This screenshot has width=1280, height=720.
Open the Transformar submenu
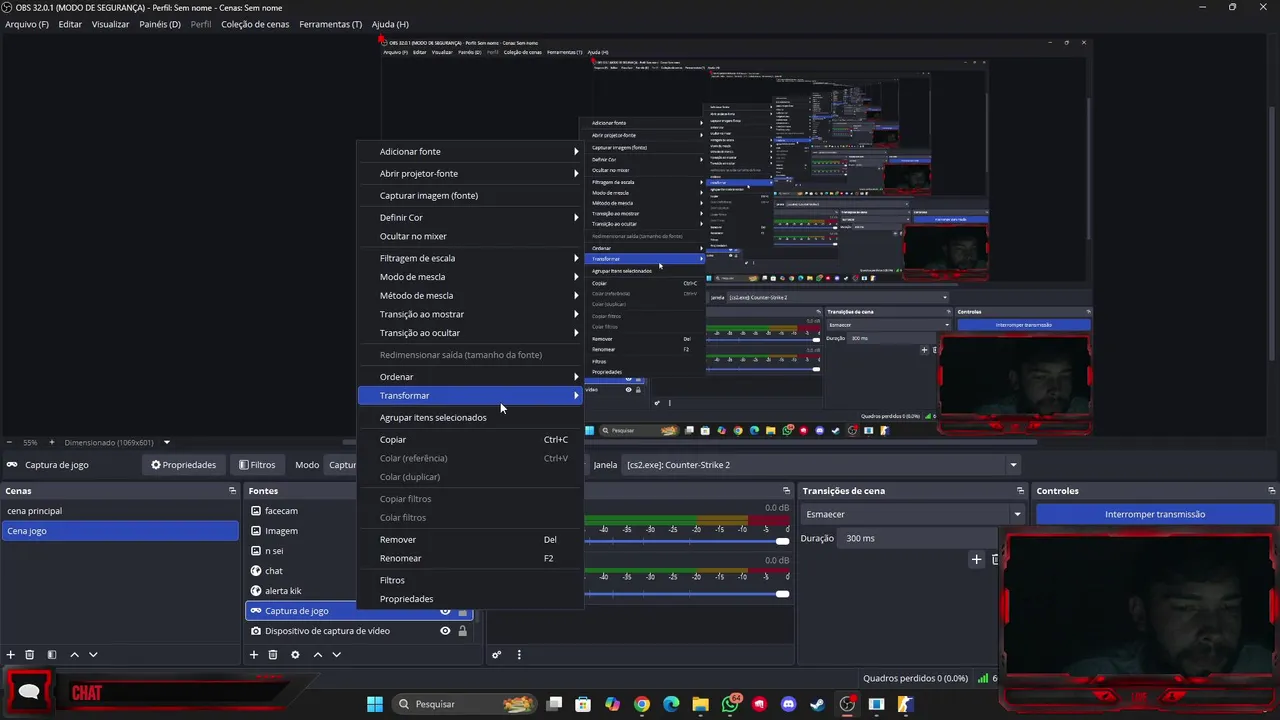point(470,396)
